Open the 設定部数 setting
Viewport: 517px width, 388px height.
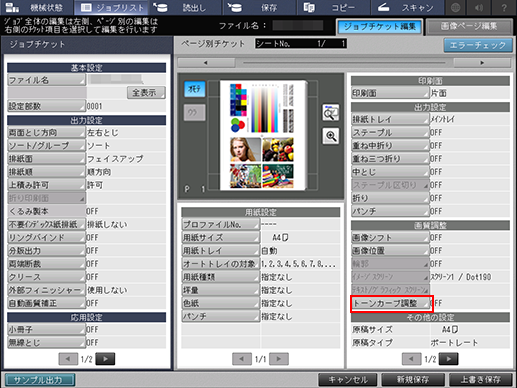click(46, 106)
